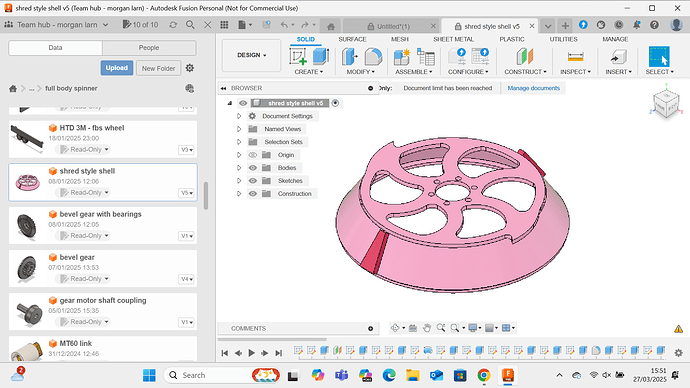Expand the Document Settings tree node
The image size is (690, 388).
[x=239, y=116]
